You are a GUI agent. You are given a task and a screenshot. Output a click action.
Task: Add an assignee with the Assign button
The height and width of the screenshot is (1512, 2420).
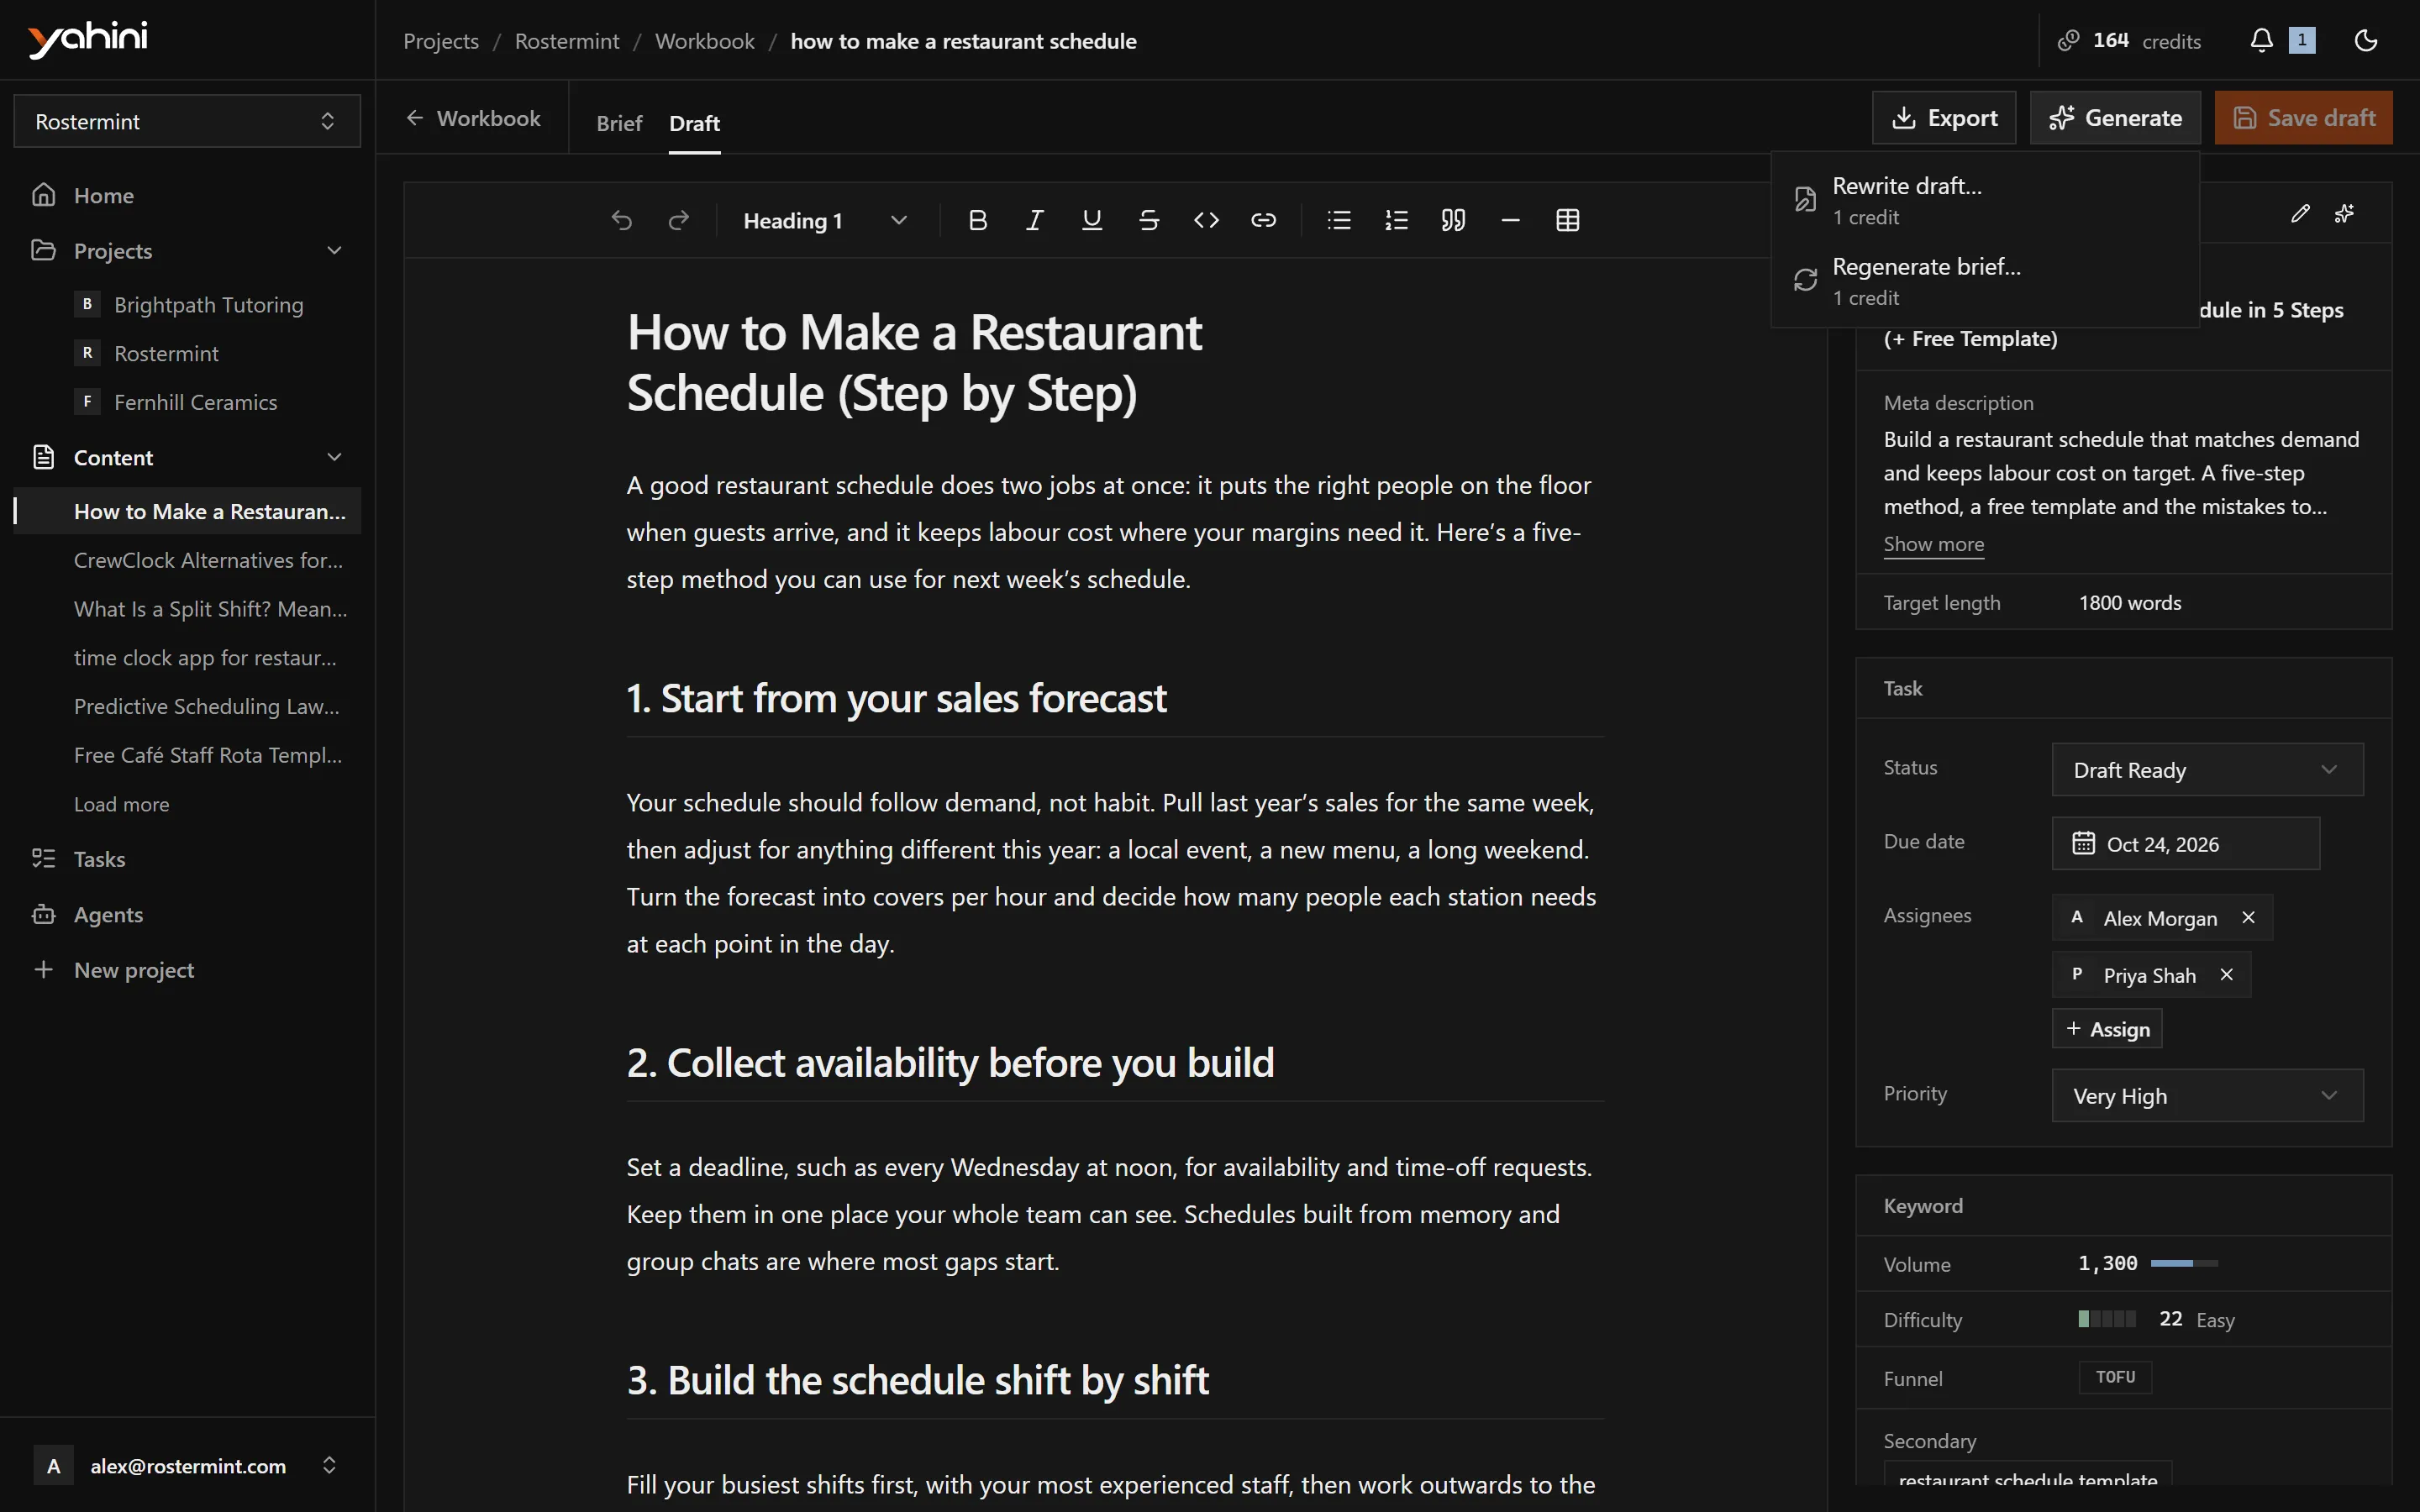[2107, 1028]
